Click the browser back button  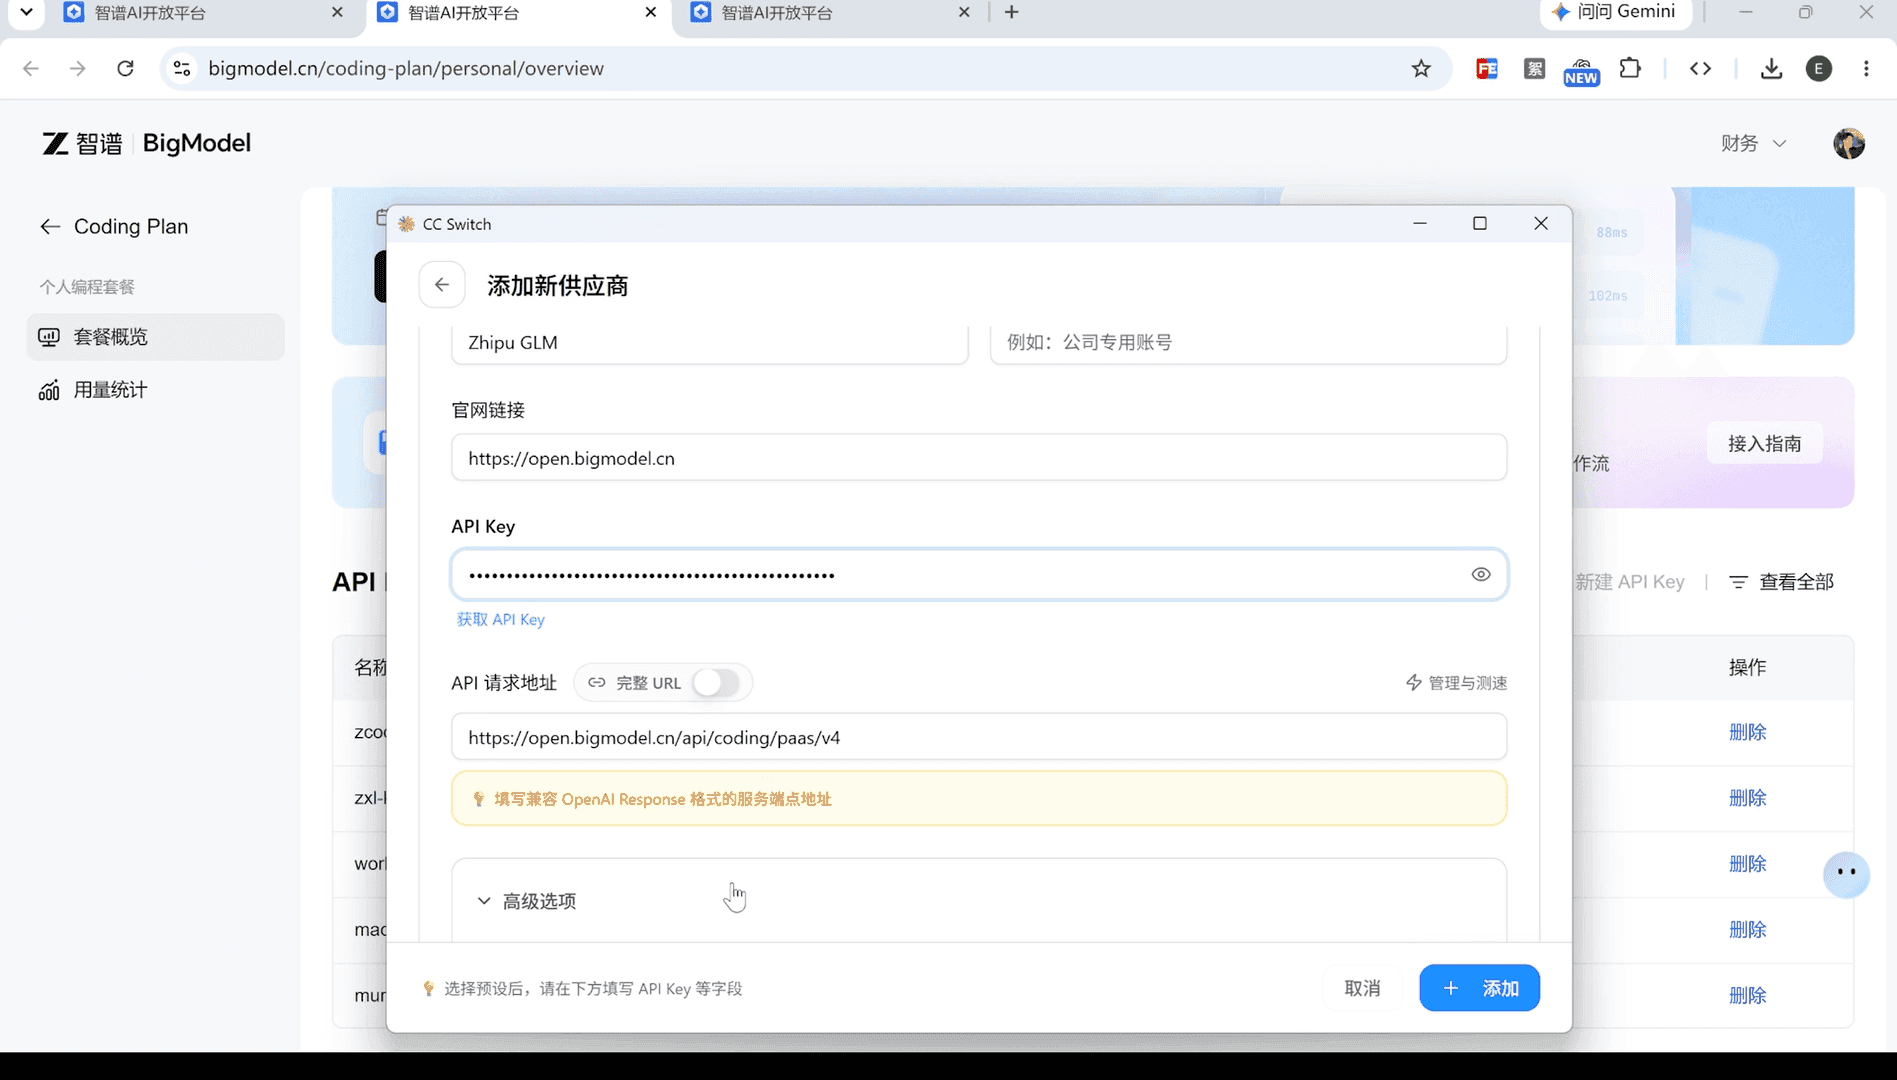point(31,68)
